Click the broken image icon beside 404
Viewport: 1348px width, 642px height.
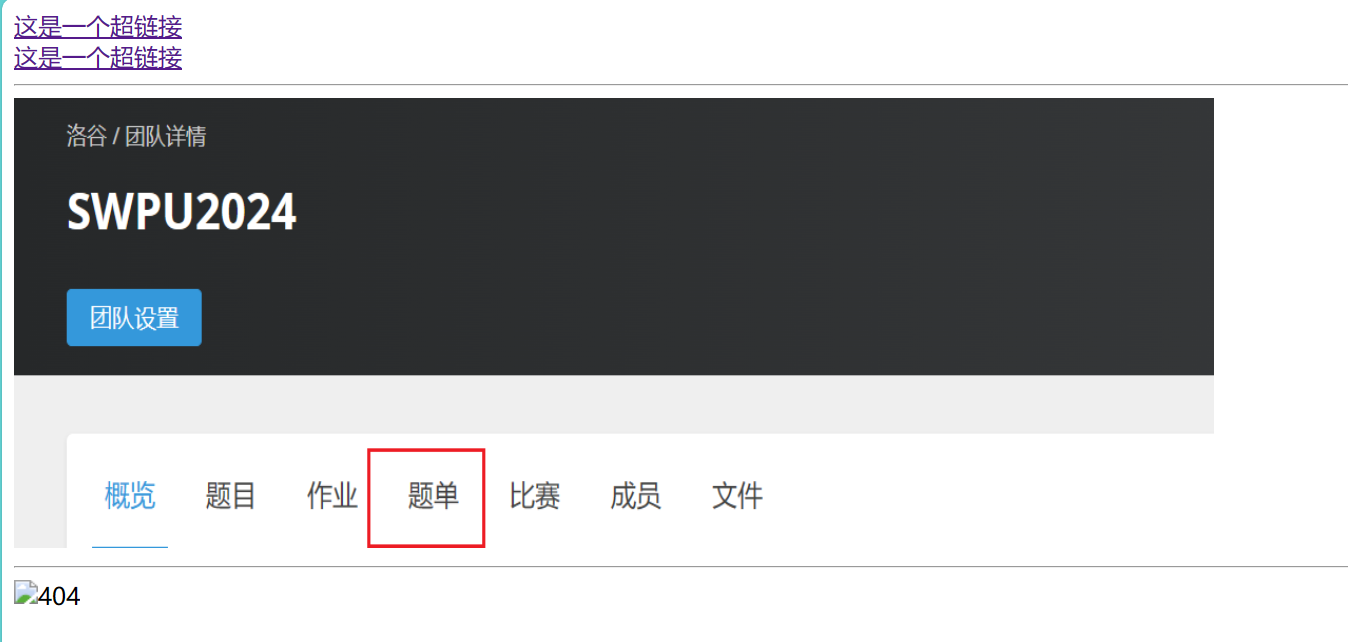coord(26,594)
